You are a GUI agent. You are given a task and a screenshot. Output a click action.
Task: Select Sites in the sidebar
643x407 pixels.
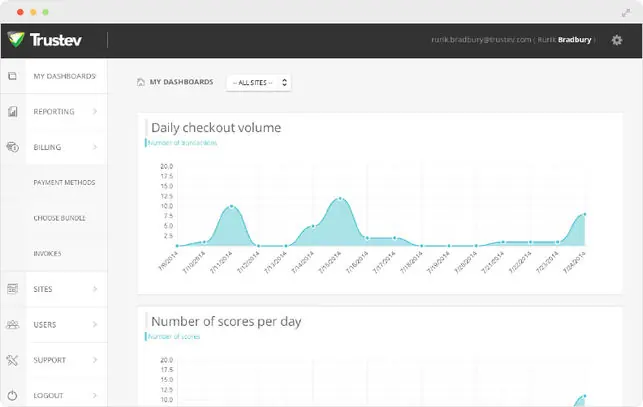(43, 289)
